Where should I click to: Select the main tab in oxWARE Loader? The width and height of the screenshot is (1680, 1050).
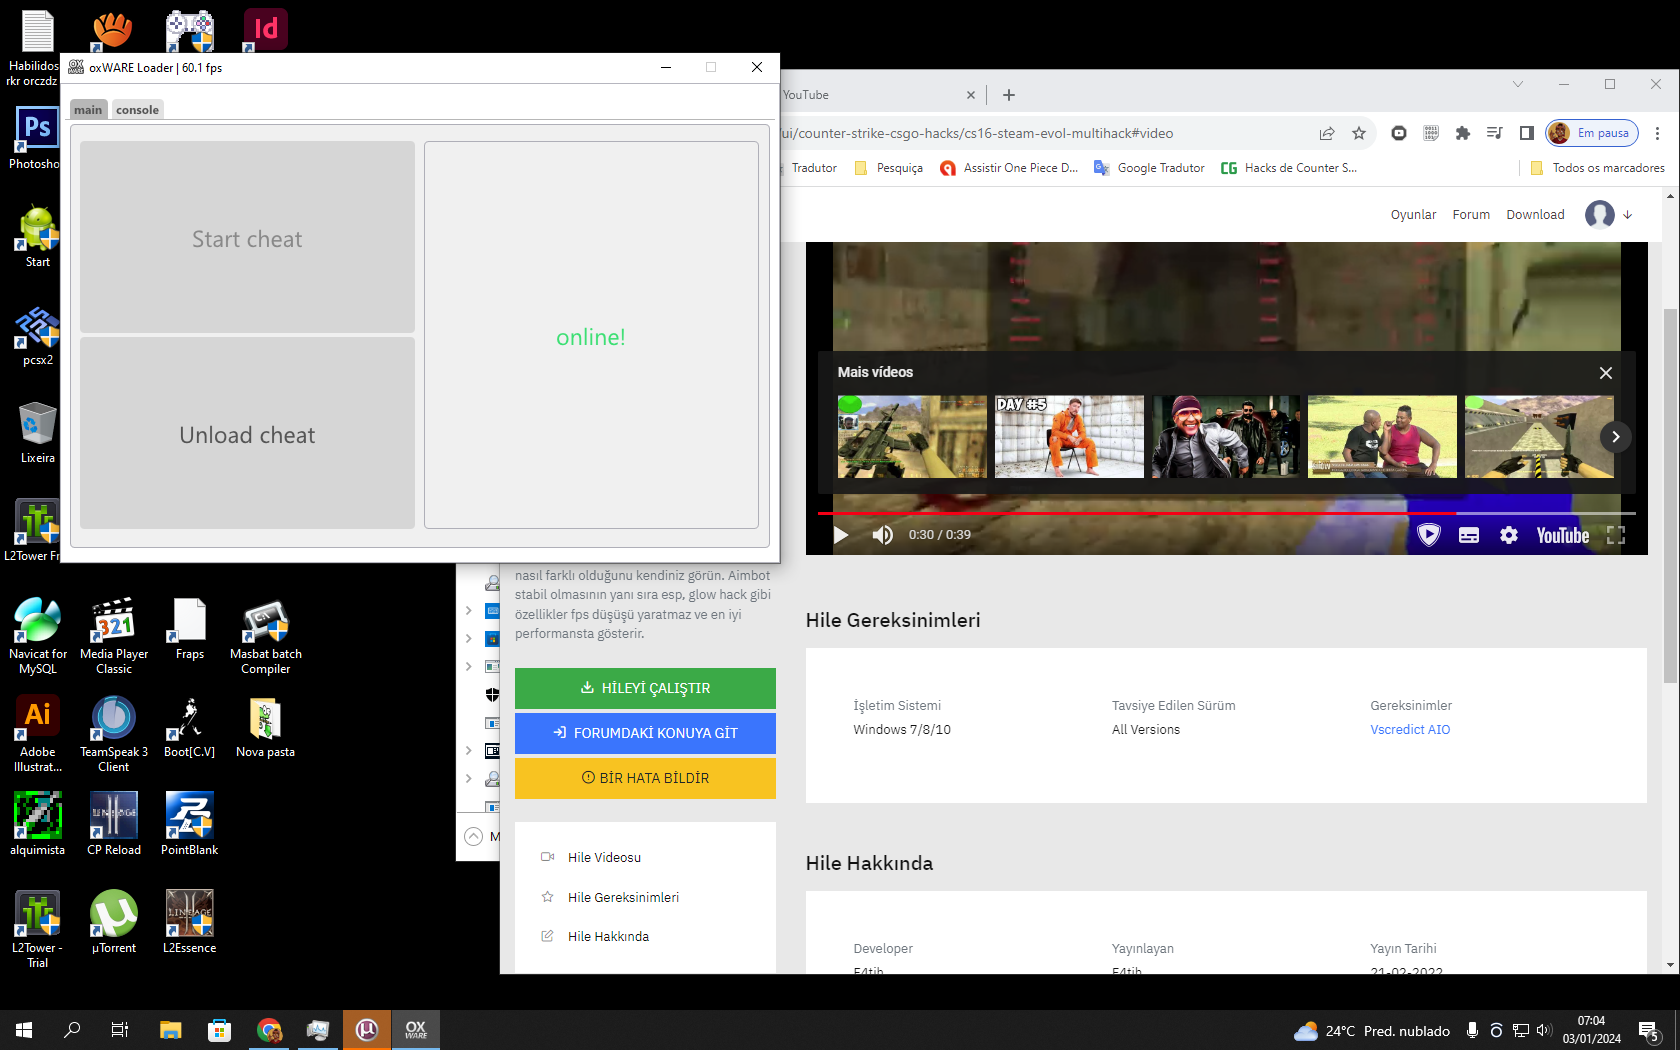88,110
